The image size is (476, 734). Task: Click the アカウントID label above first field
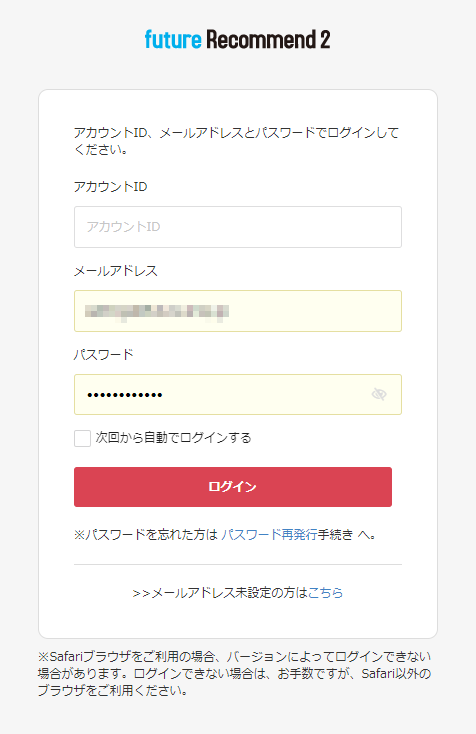(110, 187)
